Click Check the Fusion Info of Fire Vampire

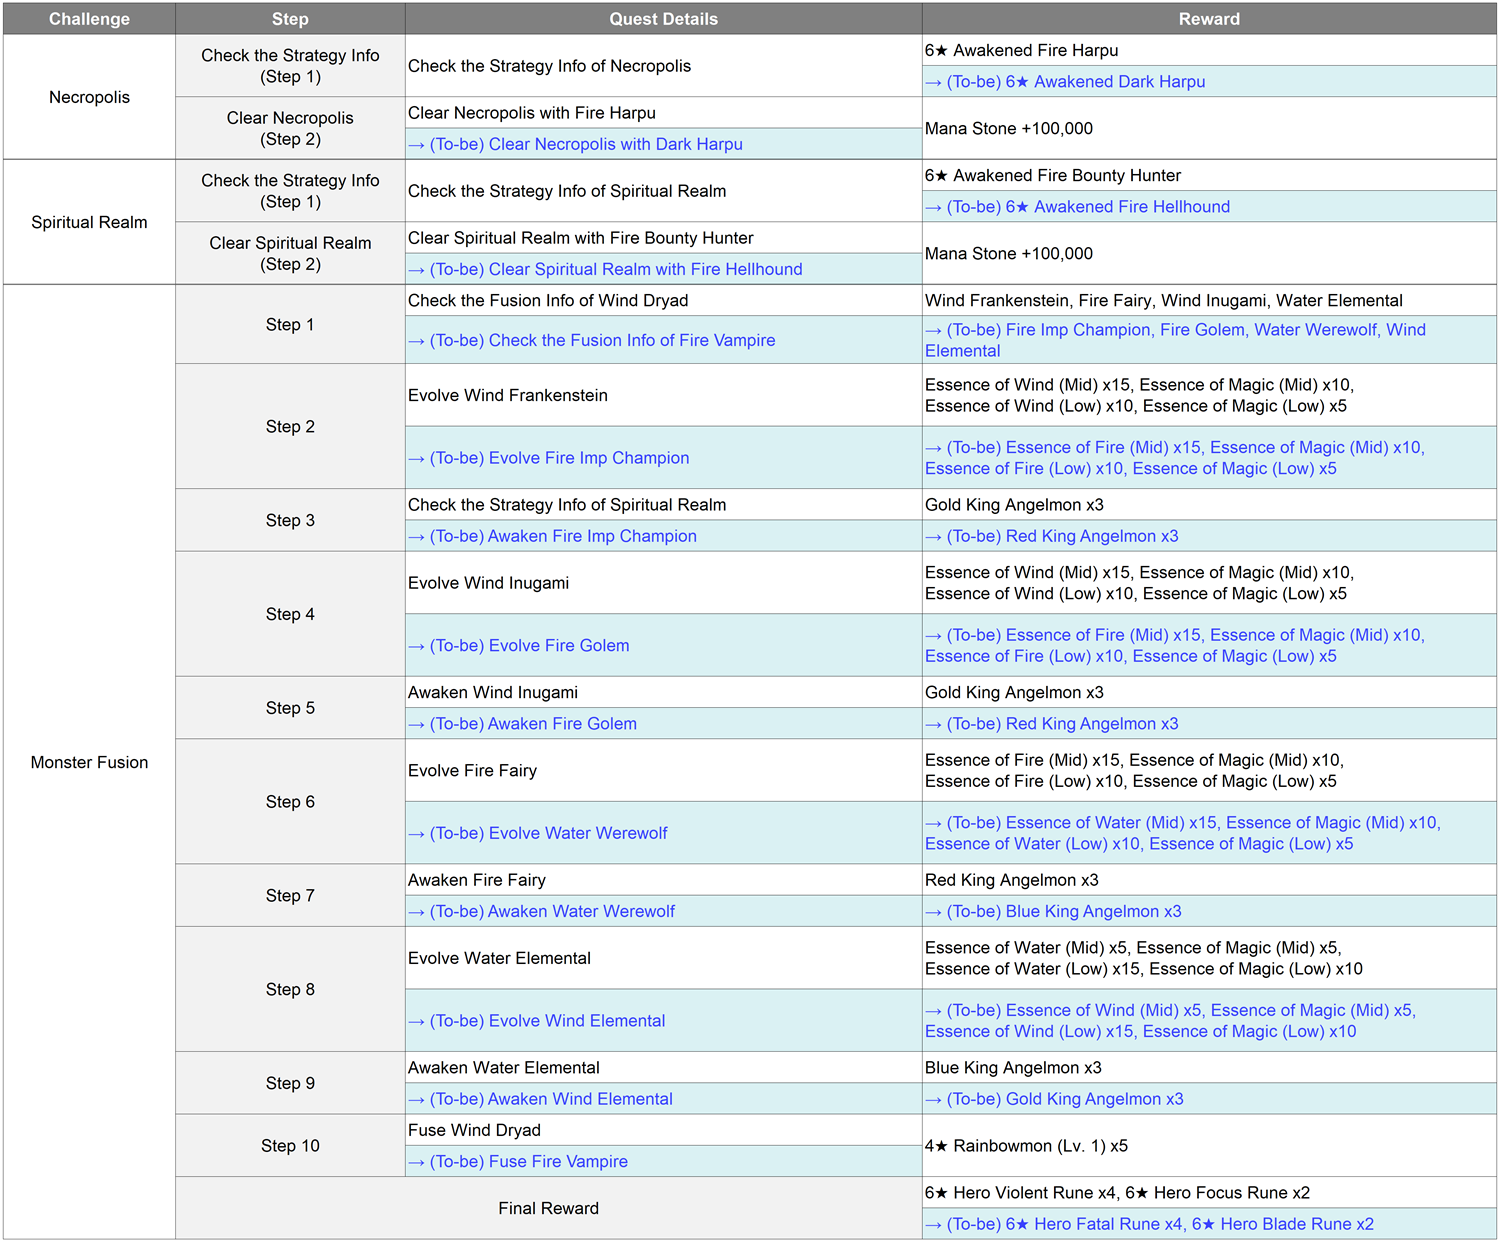[602, 340]
